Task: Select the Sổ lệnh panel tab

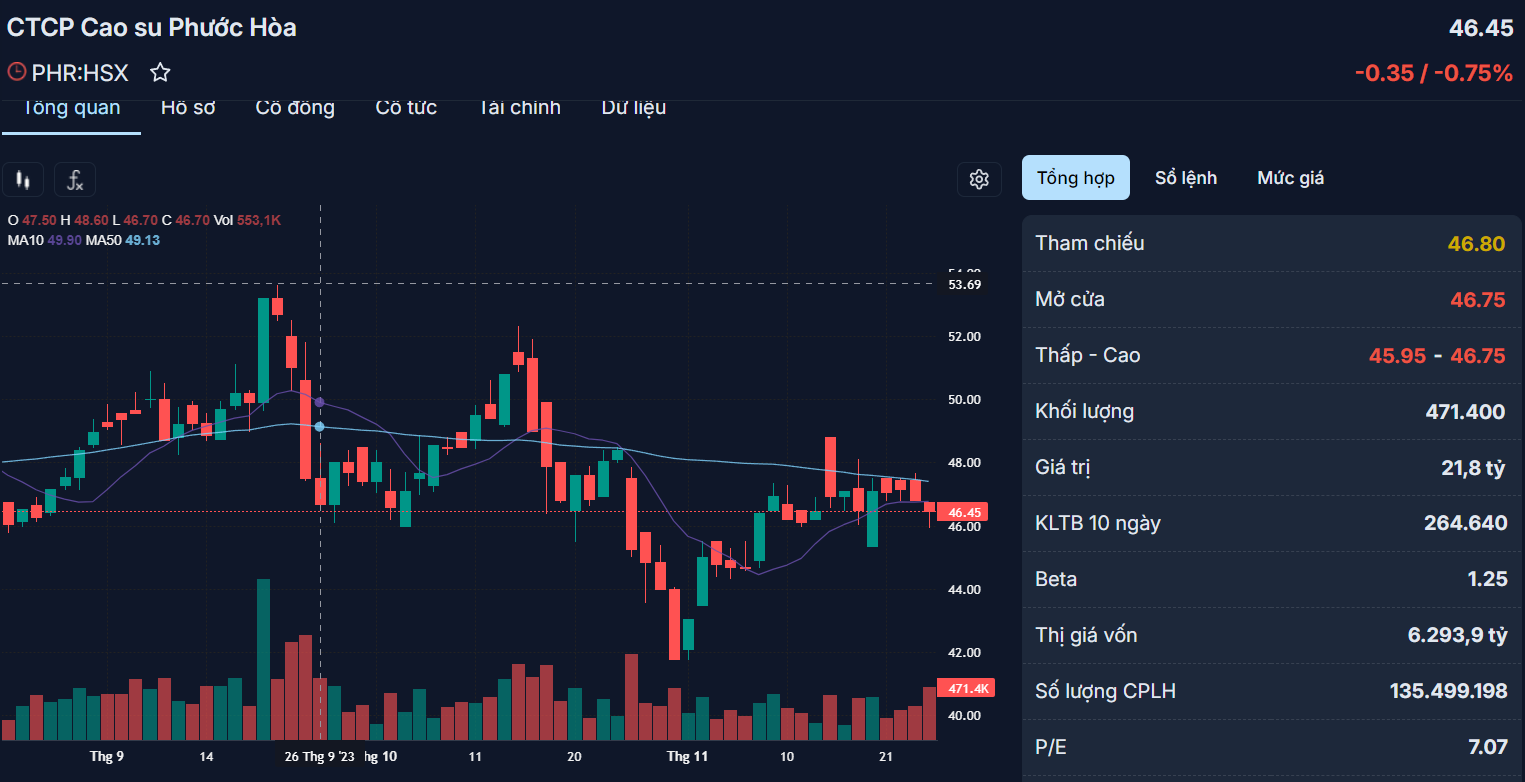Action: point(1186,178)
